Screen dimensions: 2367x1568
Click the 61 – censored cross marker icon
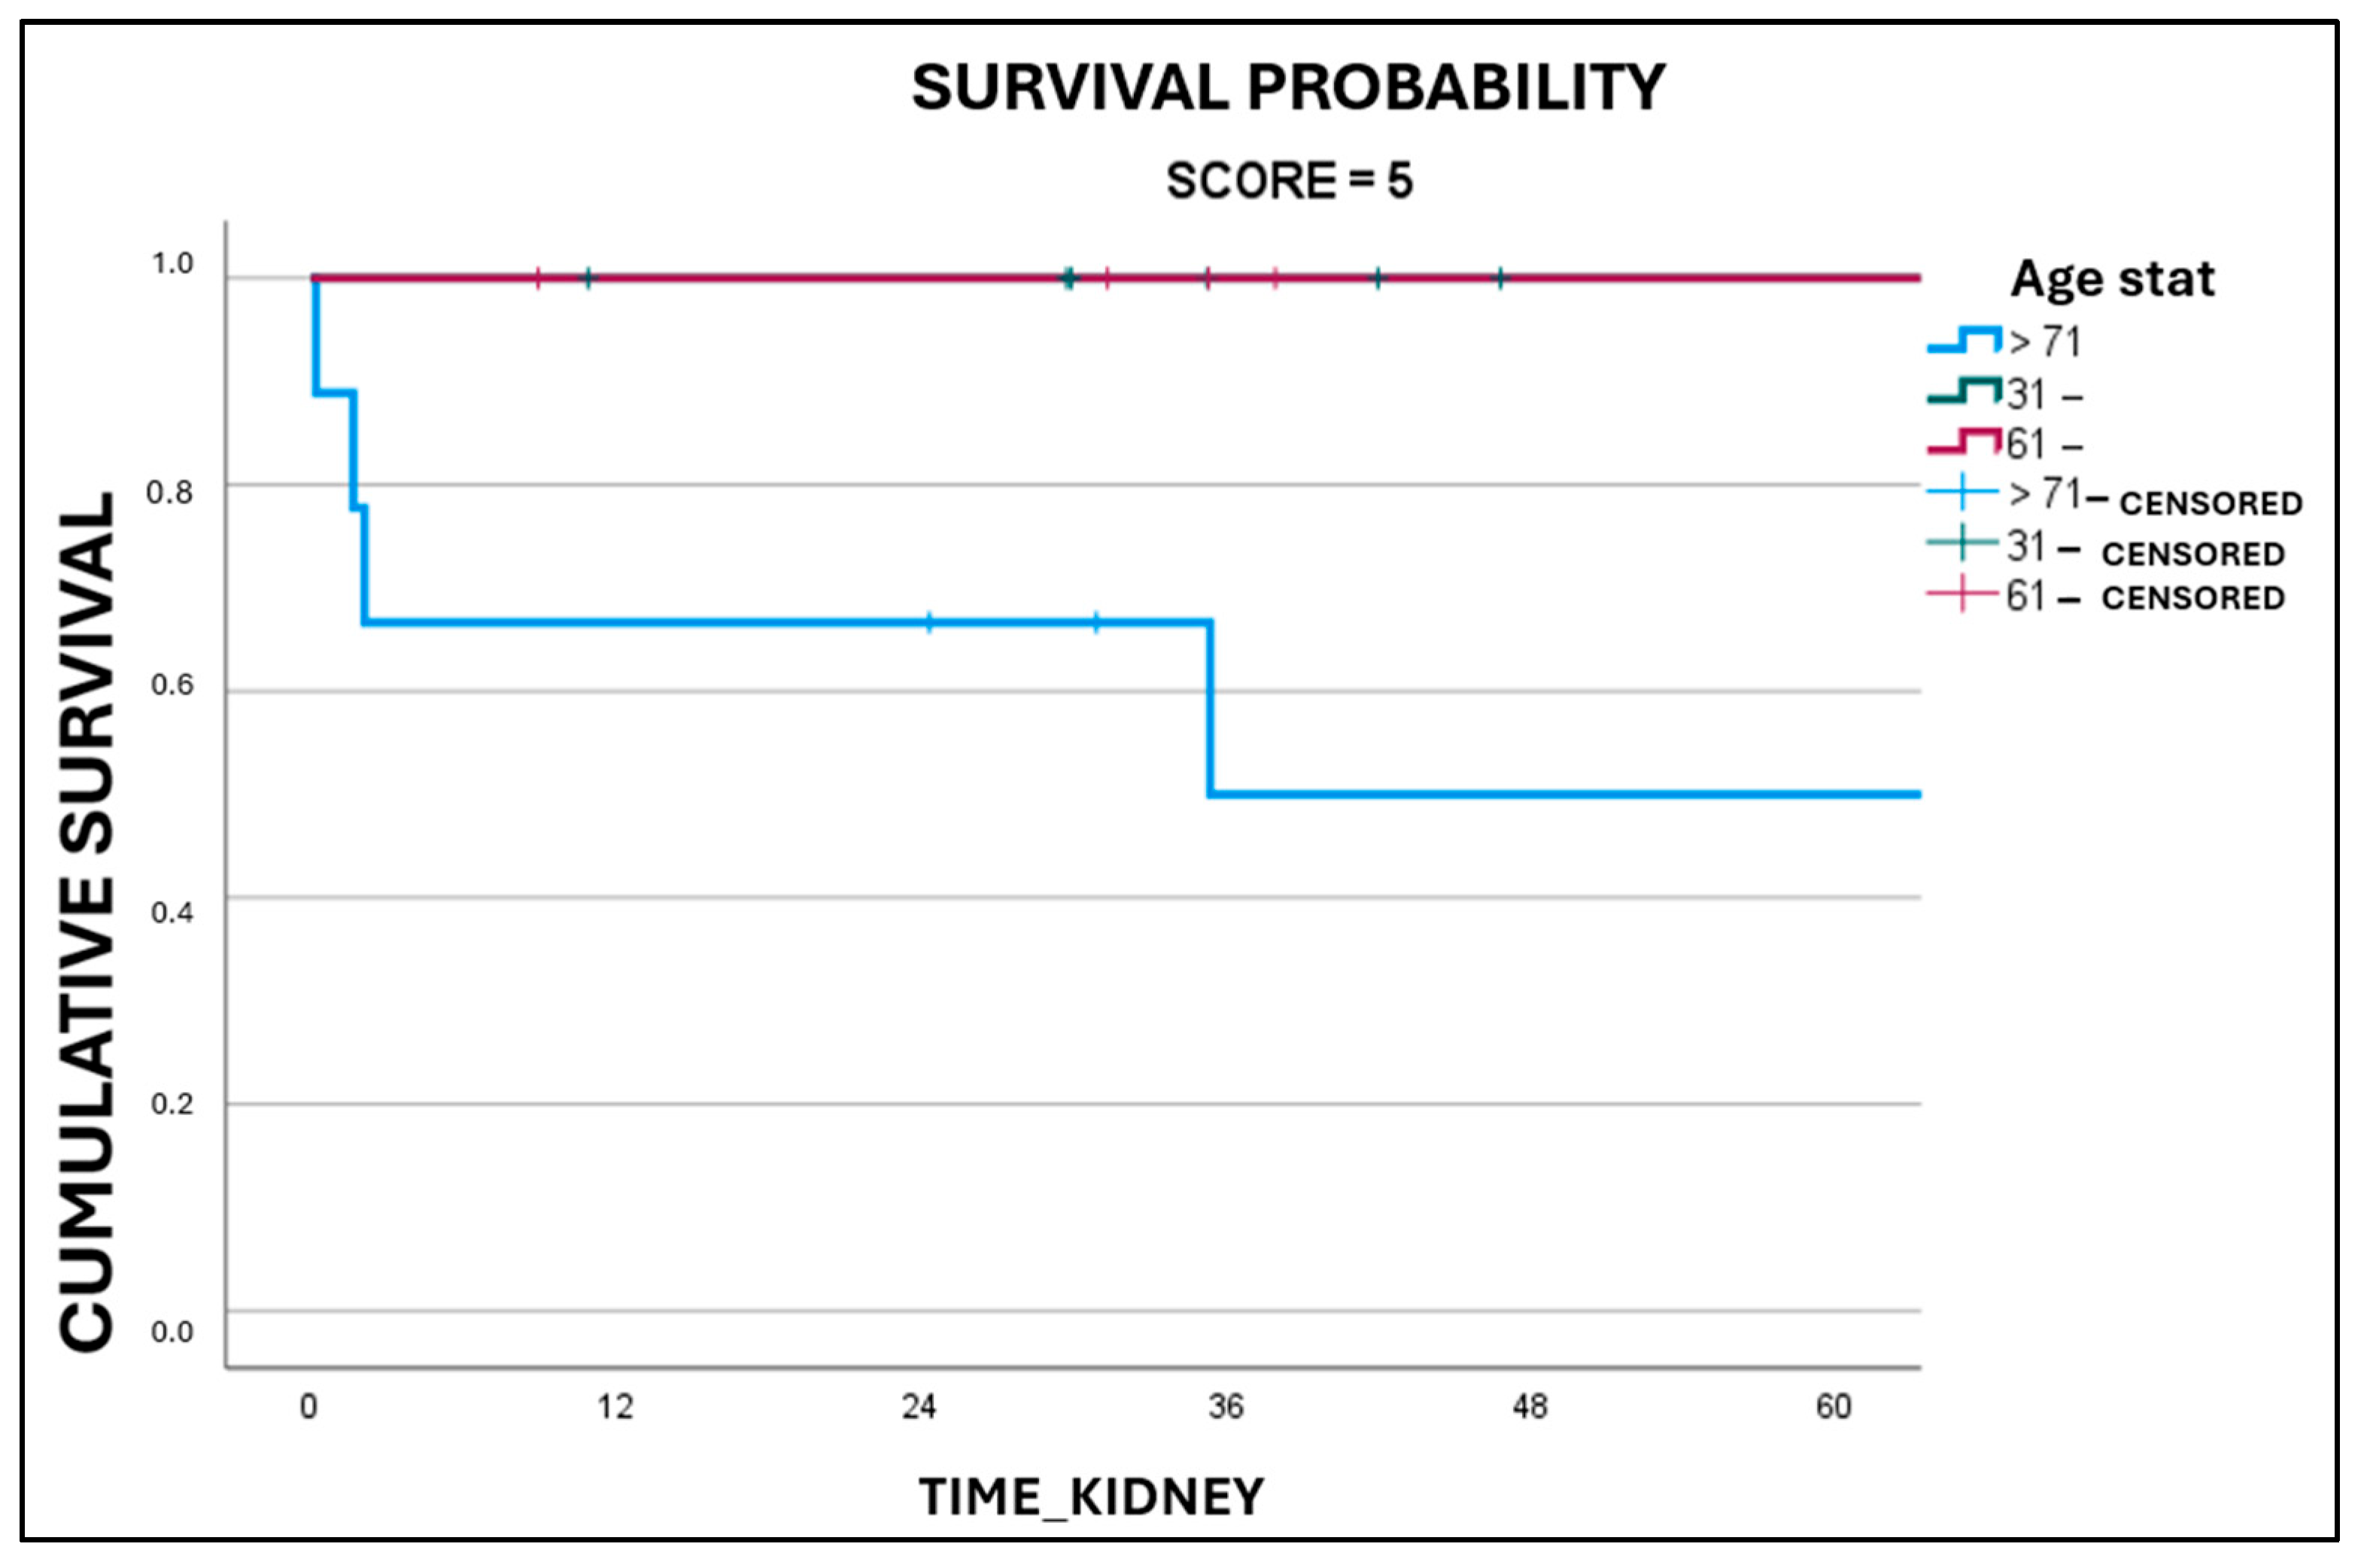point(1962,595)
